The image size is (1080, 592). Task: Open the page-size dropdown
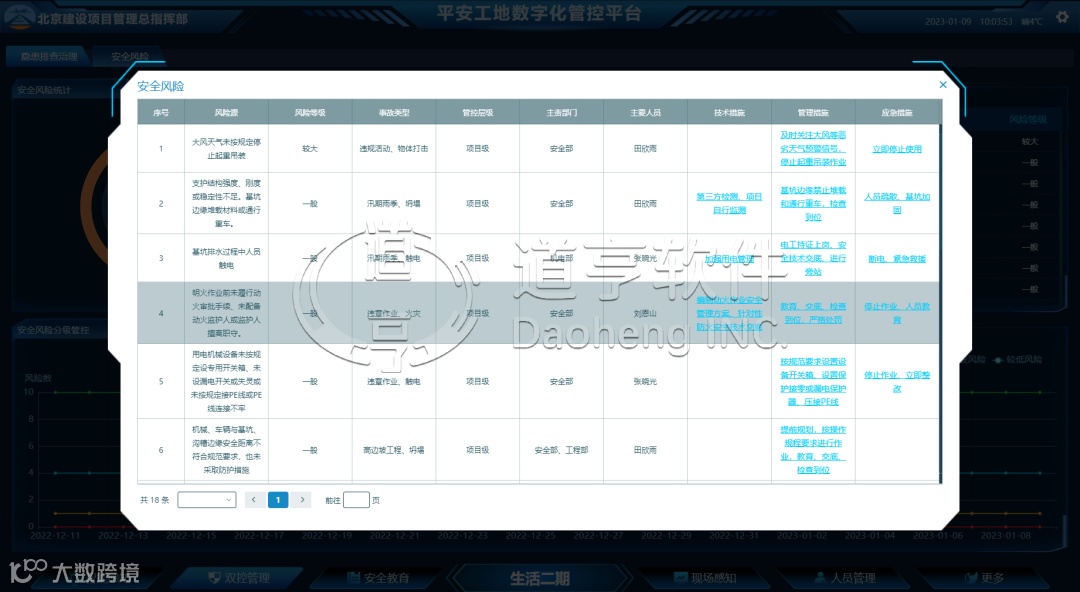tap(207, 500)
